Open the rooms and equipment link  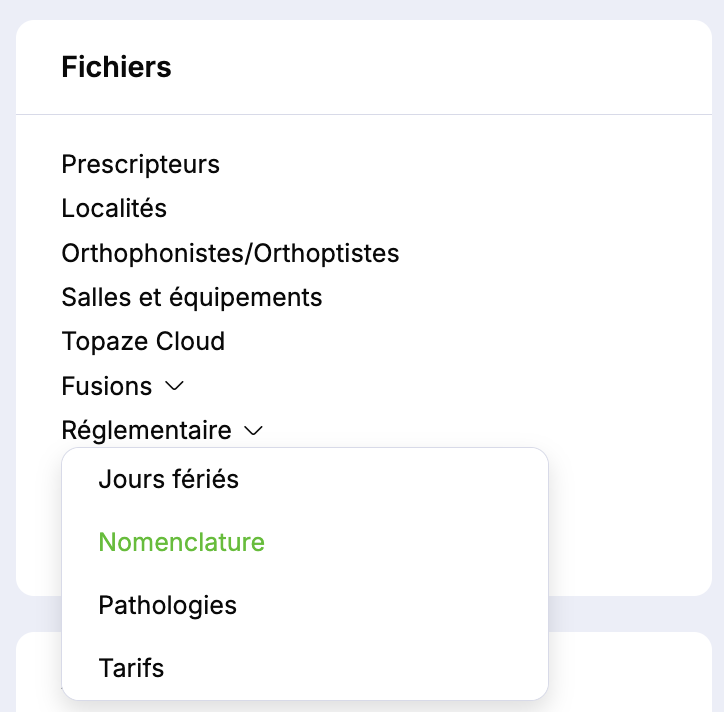point(191,297)
